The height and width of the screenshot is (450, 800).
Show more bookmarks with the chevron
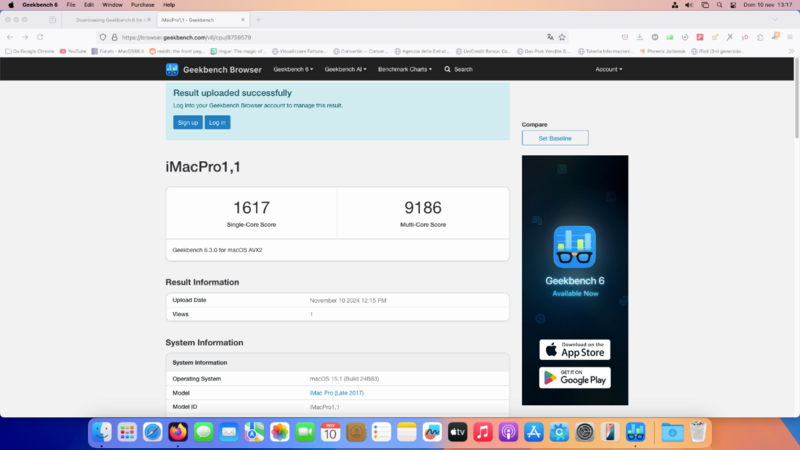791,51
